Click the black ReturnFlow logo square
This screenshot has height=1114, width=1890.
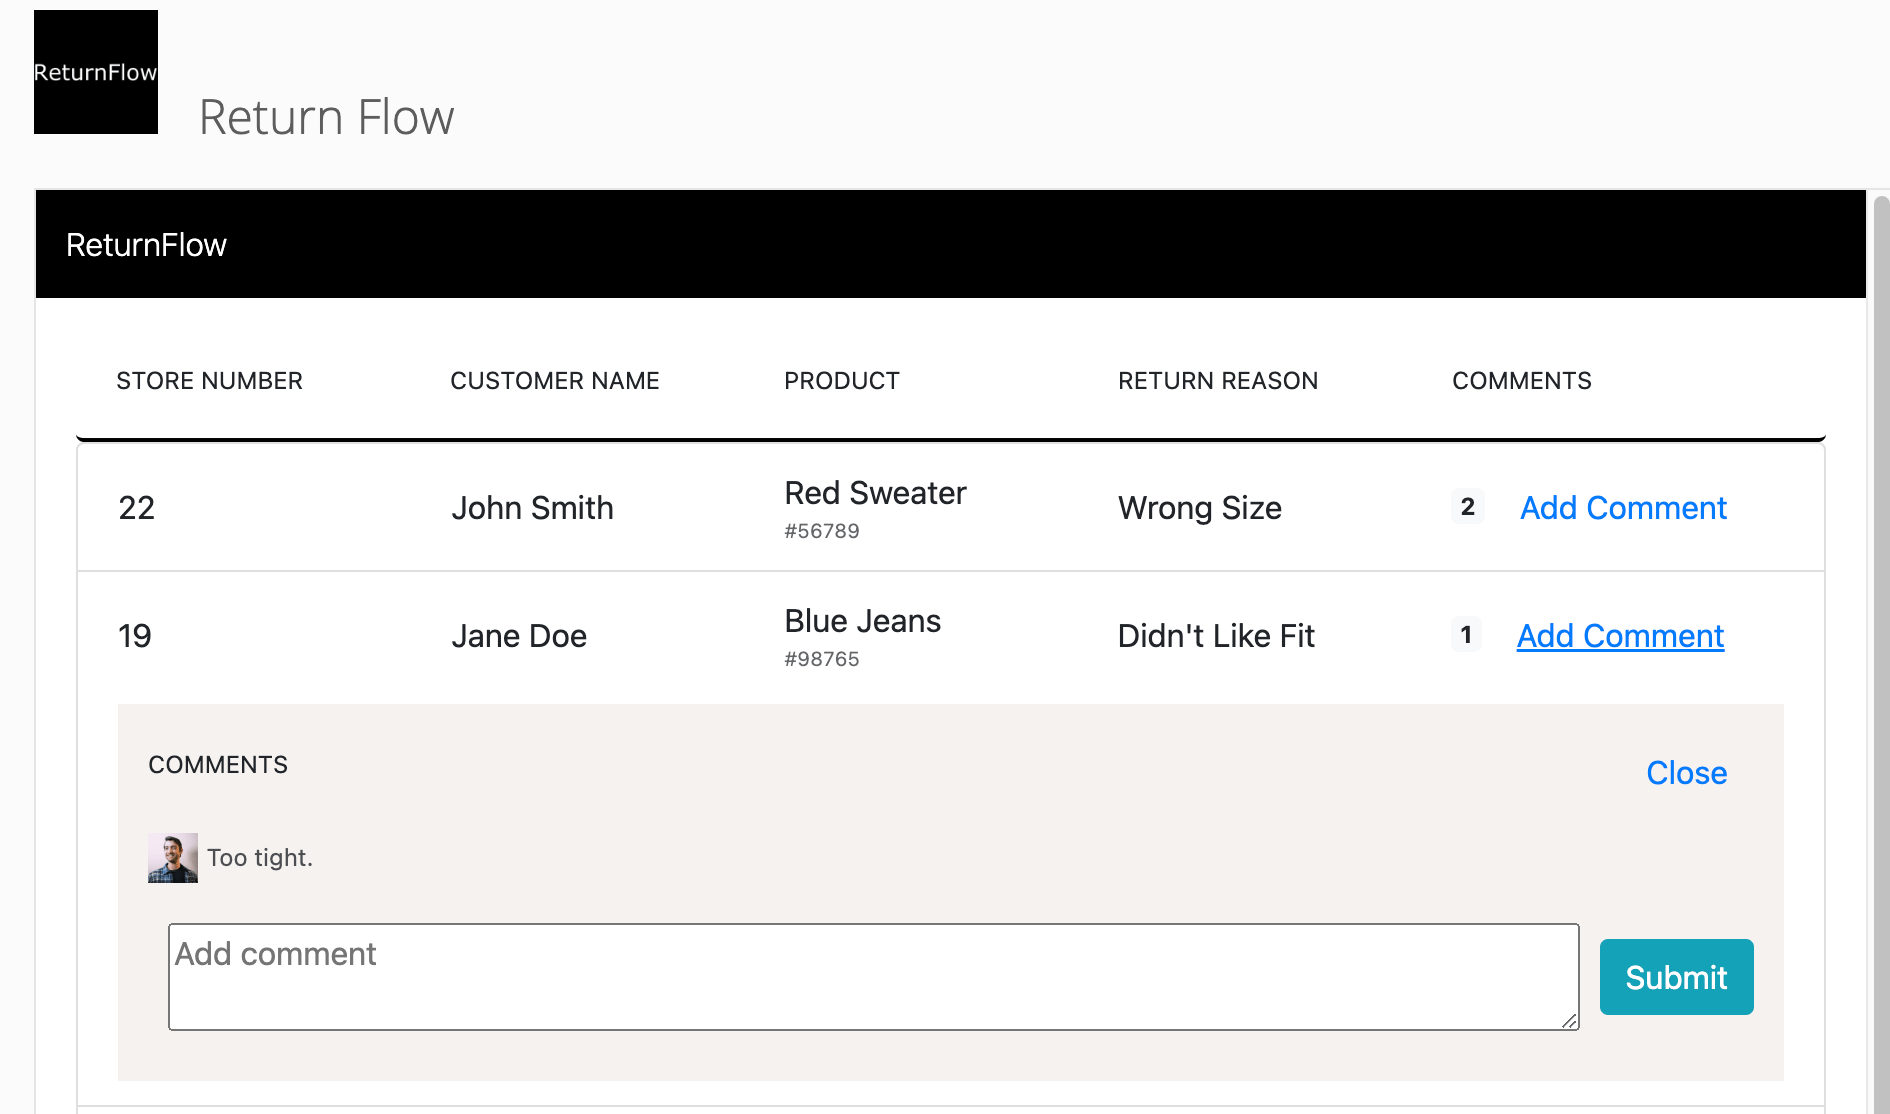pos(96,72)
